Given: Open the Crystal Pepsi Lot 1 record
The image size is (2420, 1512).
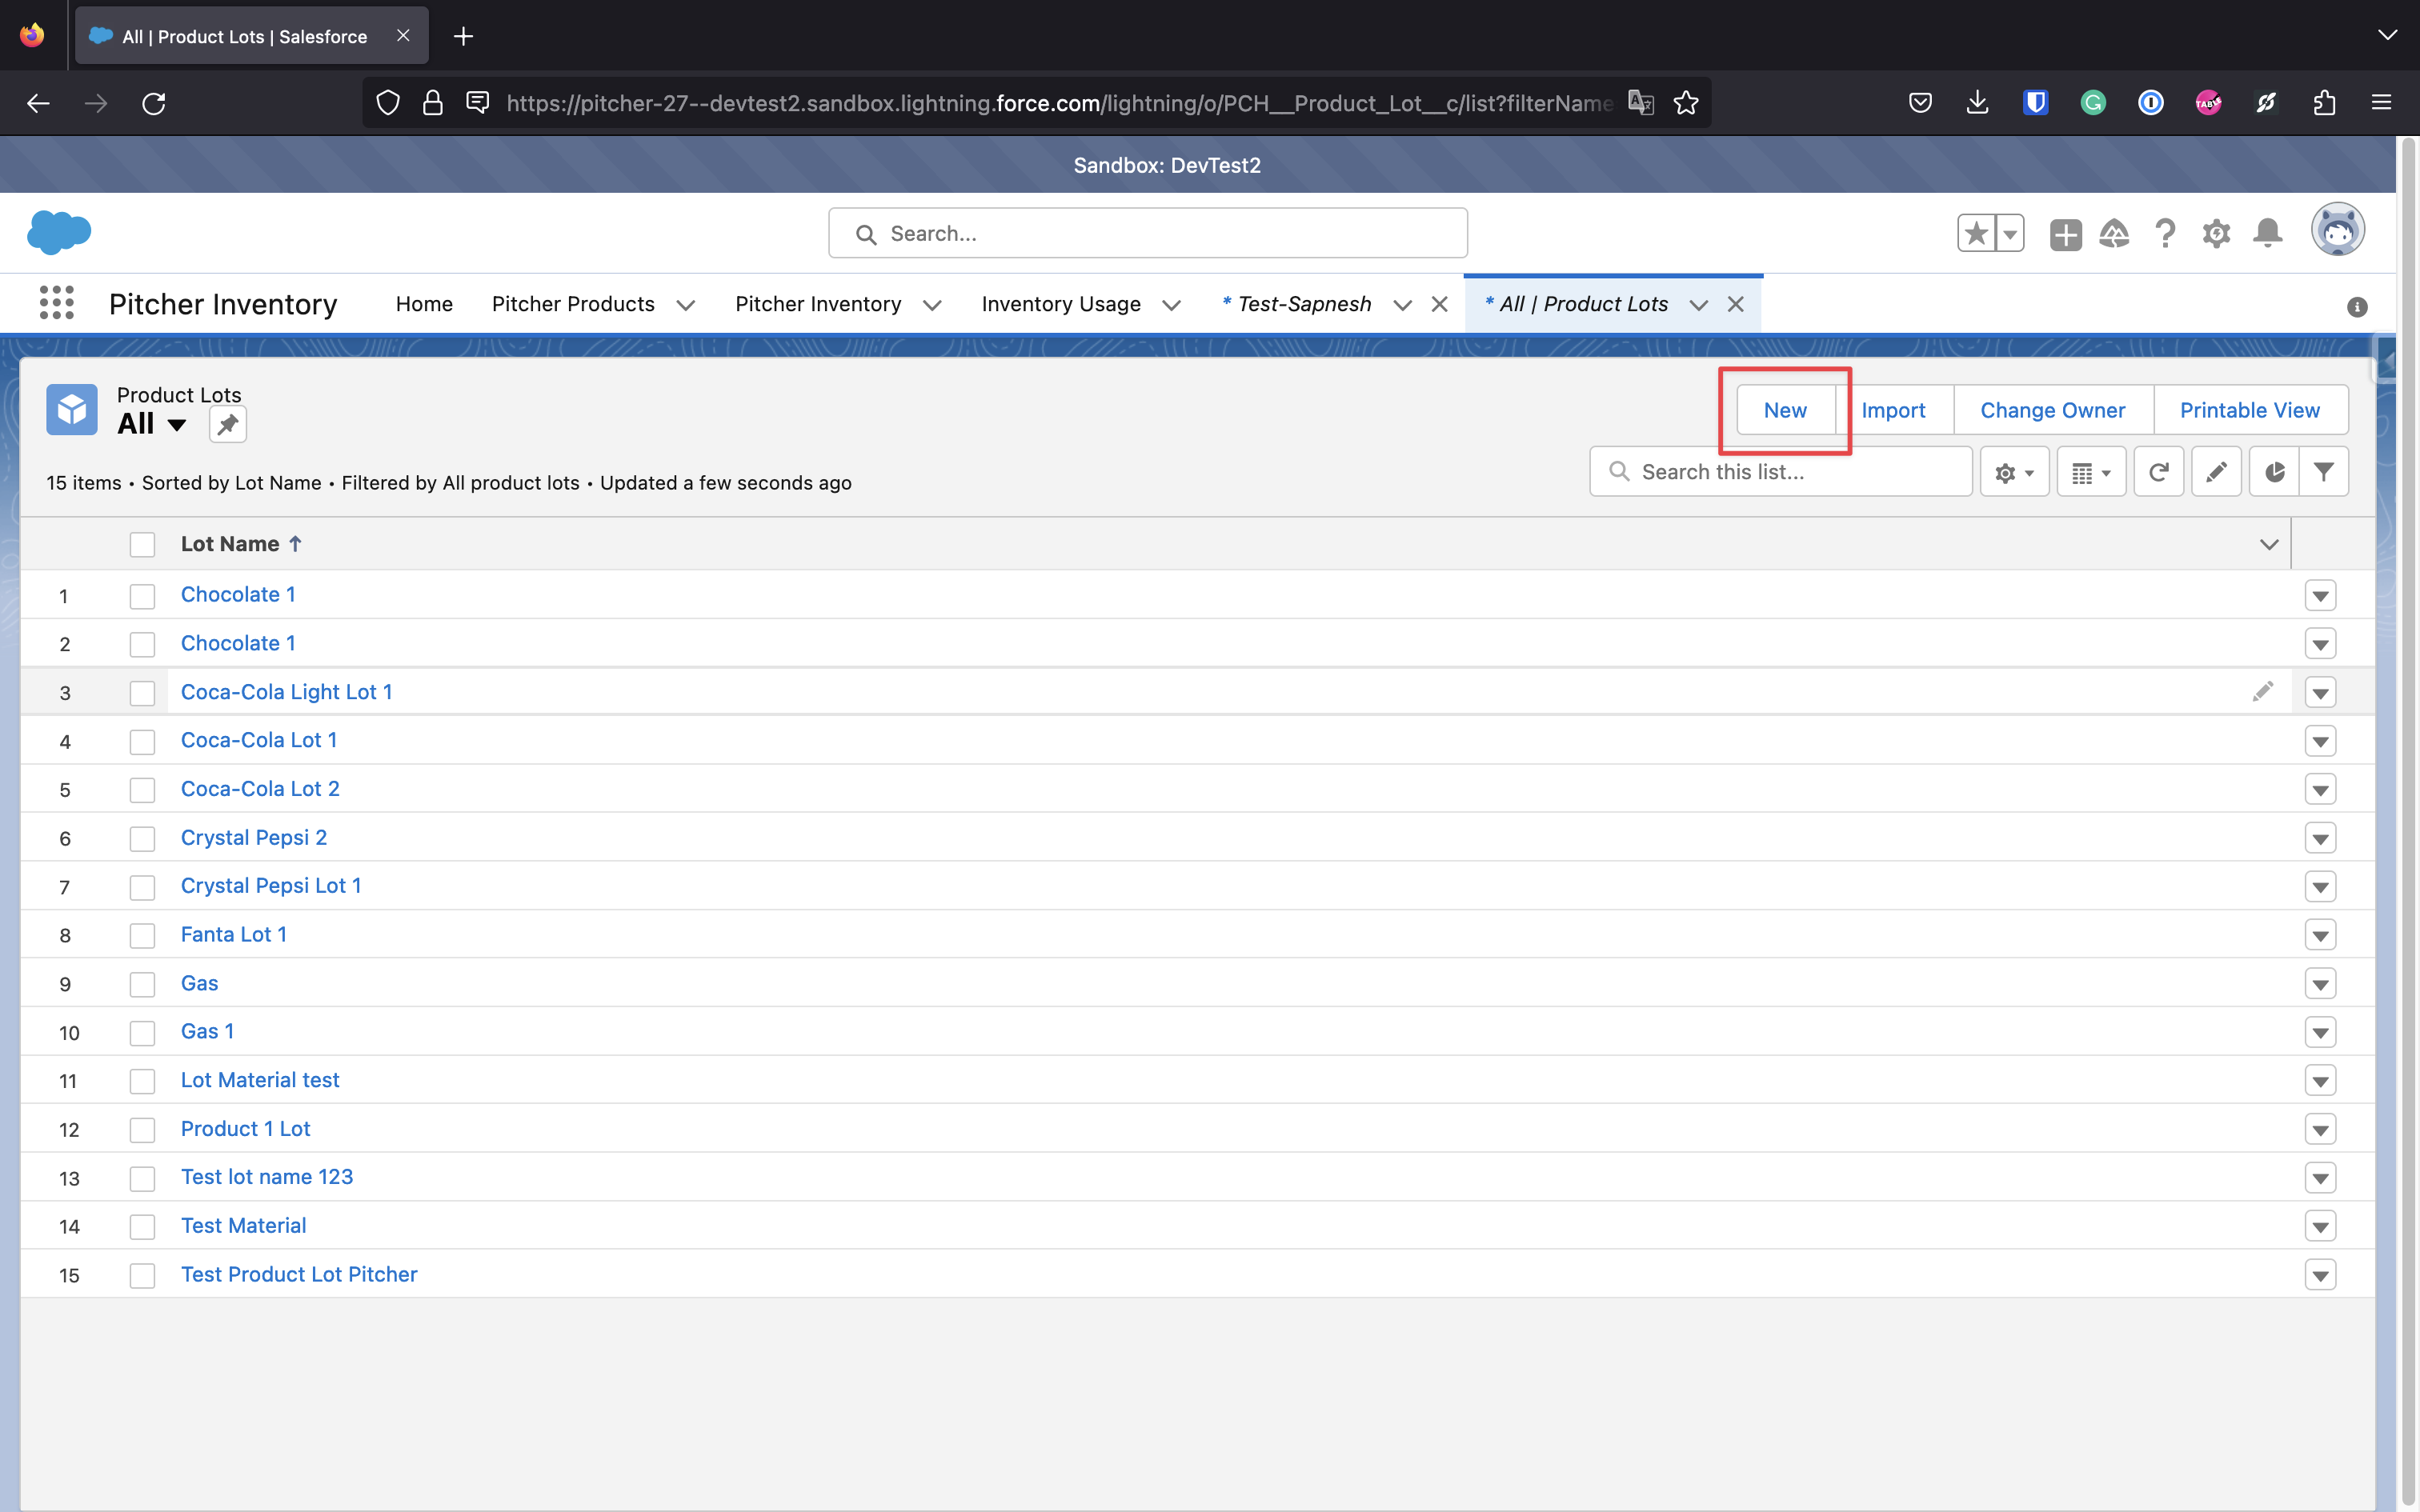Looking at the screenshot, I should pyautogui.click(x=270, y=886).
